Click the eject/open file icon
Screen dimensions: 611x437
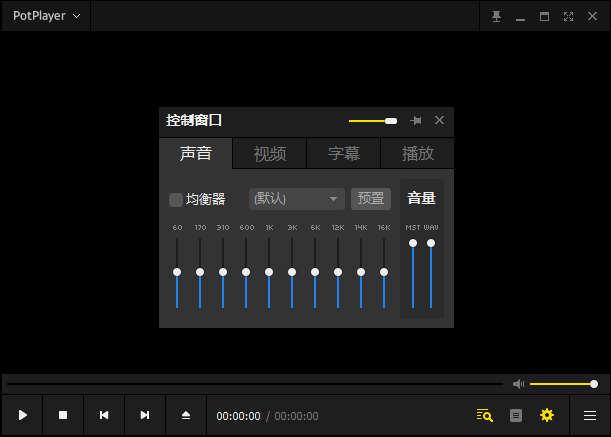point(186,415)
